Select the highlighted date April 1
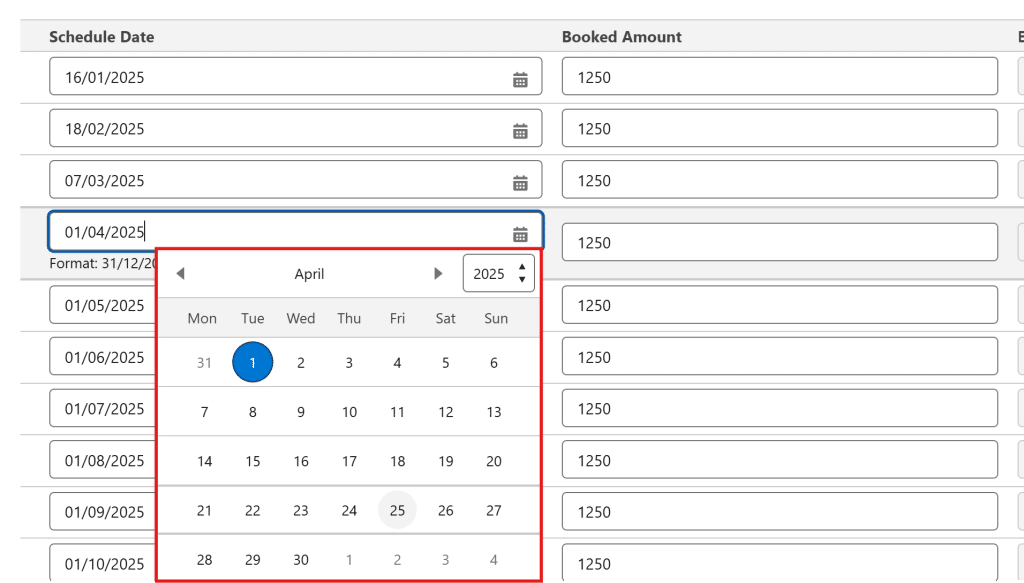Screen dimensions: 1024x583 [x=253, y=363]
